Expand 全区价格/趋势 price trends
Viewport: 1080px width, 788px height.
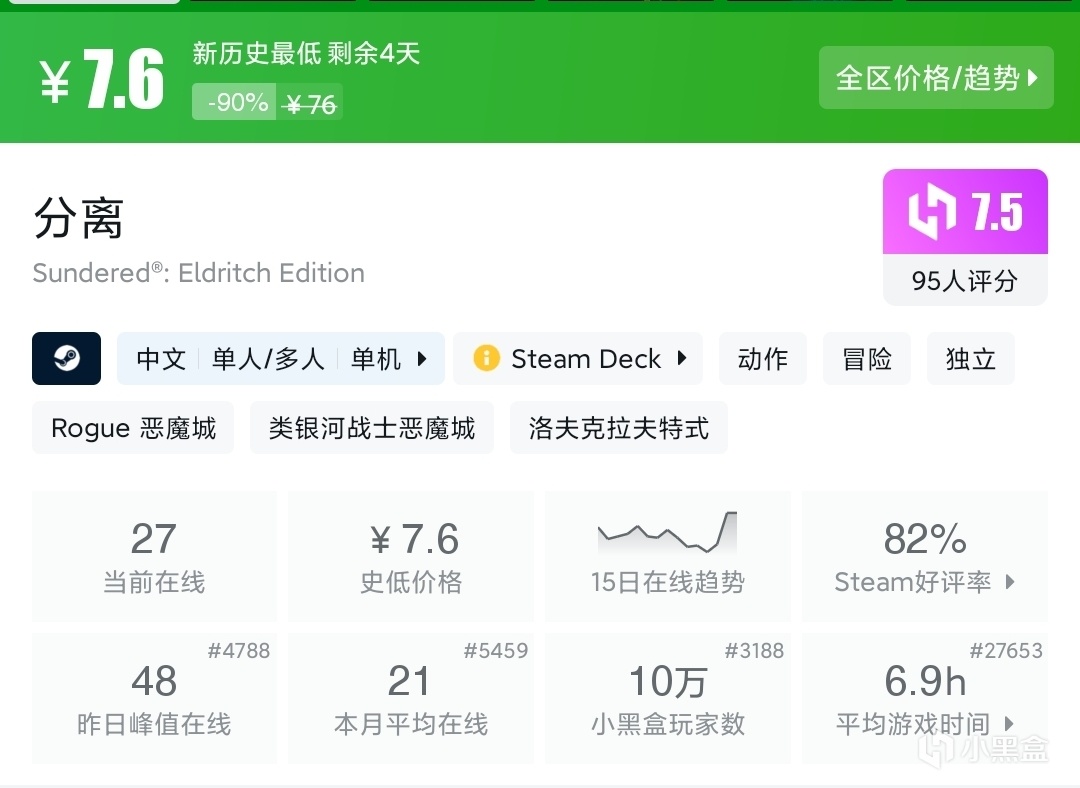[x=936, y=77]
